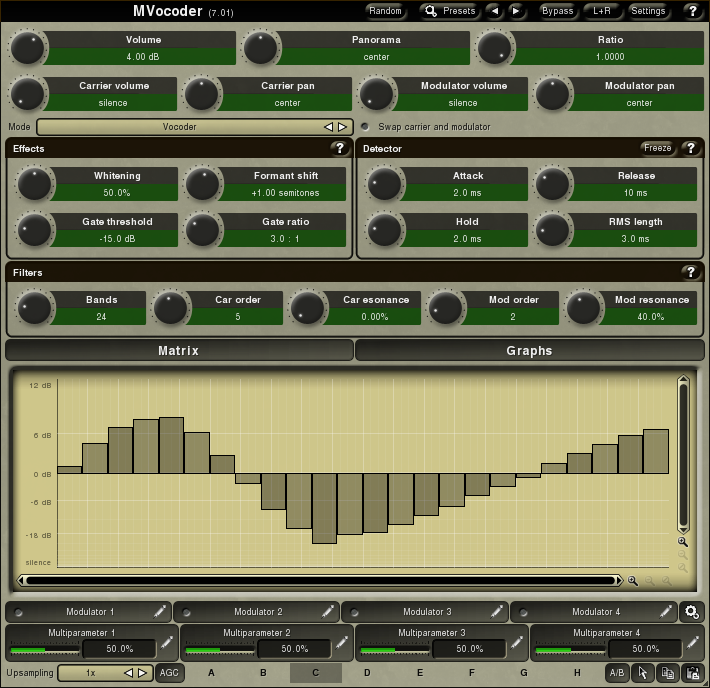The width and height of the screenshot is (710, 688).
Task: Open Effects section help icon
Action: pos(340,148)
